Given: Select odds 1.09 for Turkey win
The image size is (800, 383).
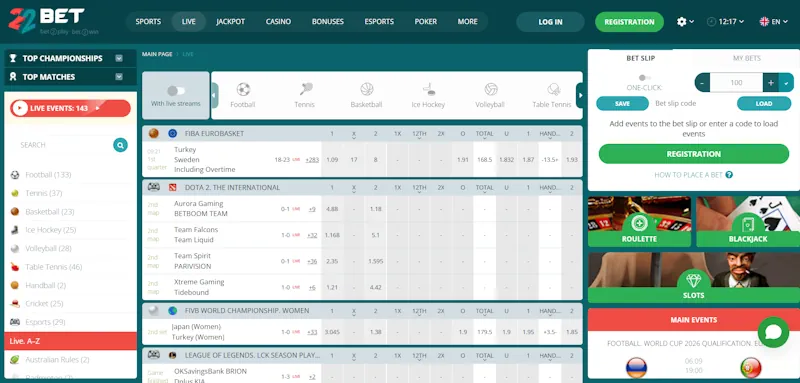Looking at the screenshot, I should [x=332, y=160].
